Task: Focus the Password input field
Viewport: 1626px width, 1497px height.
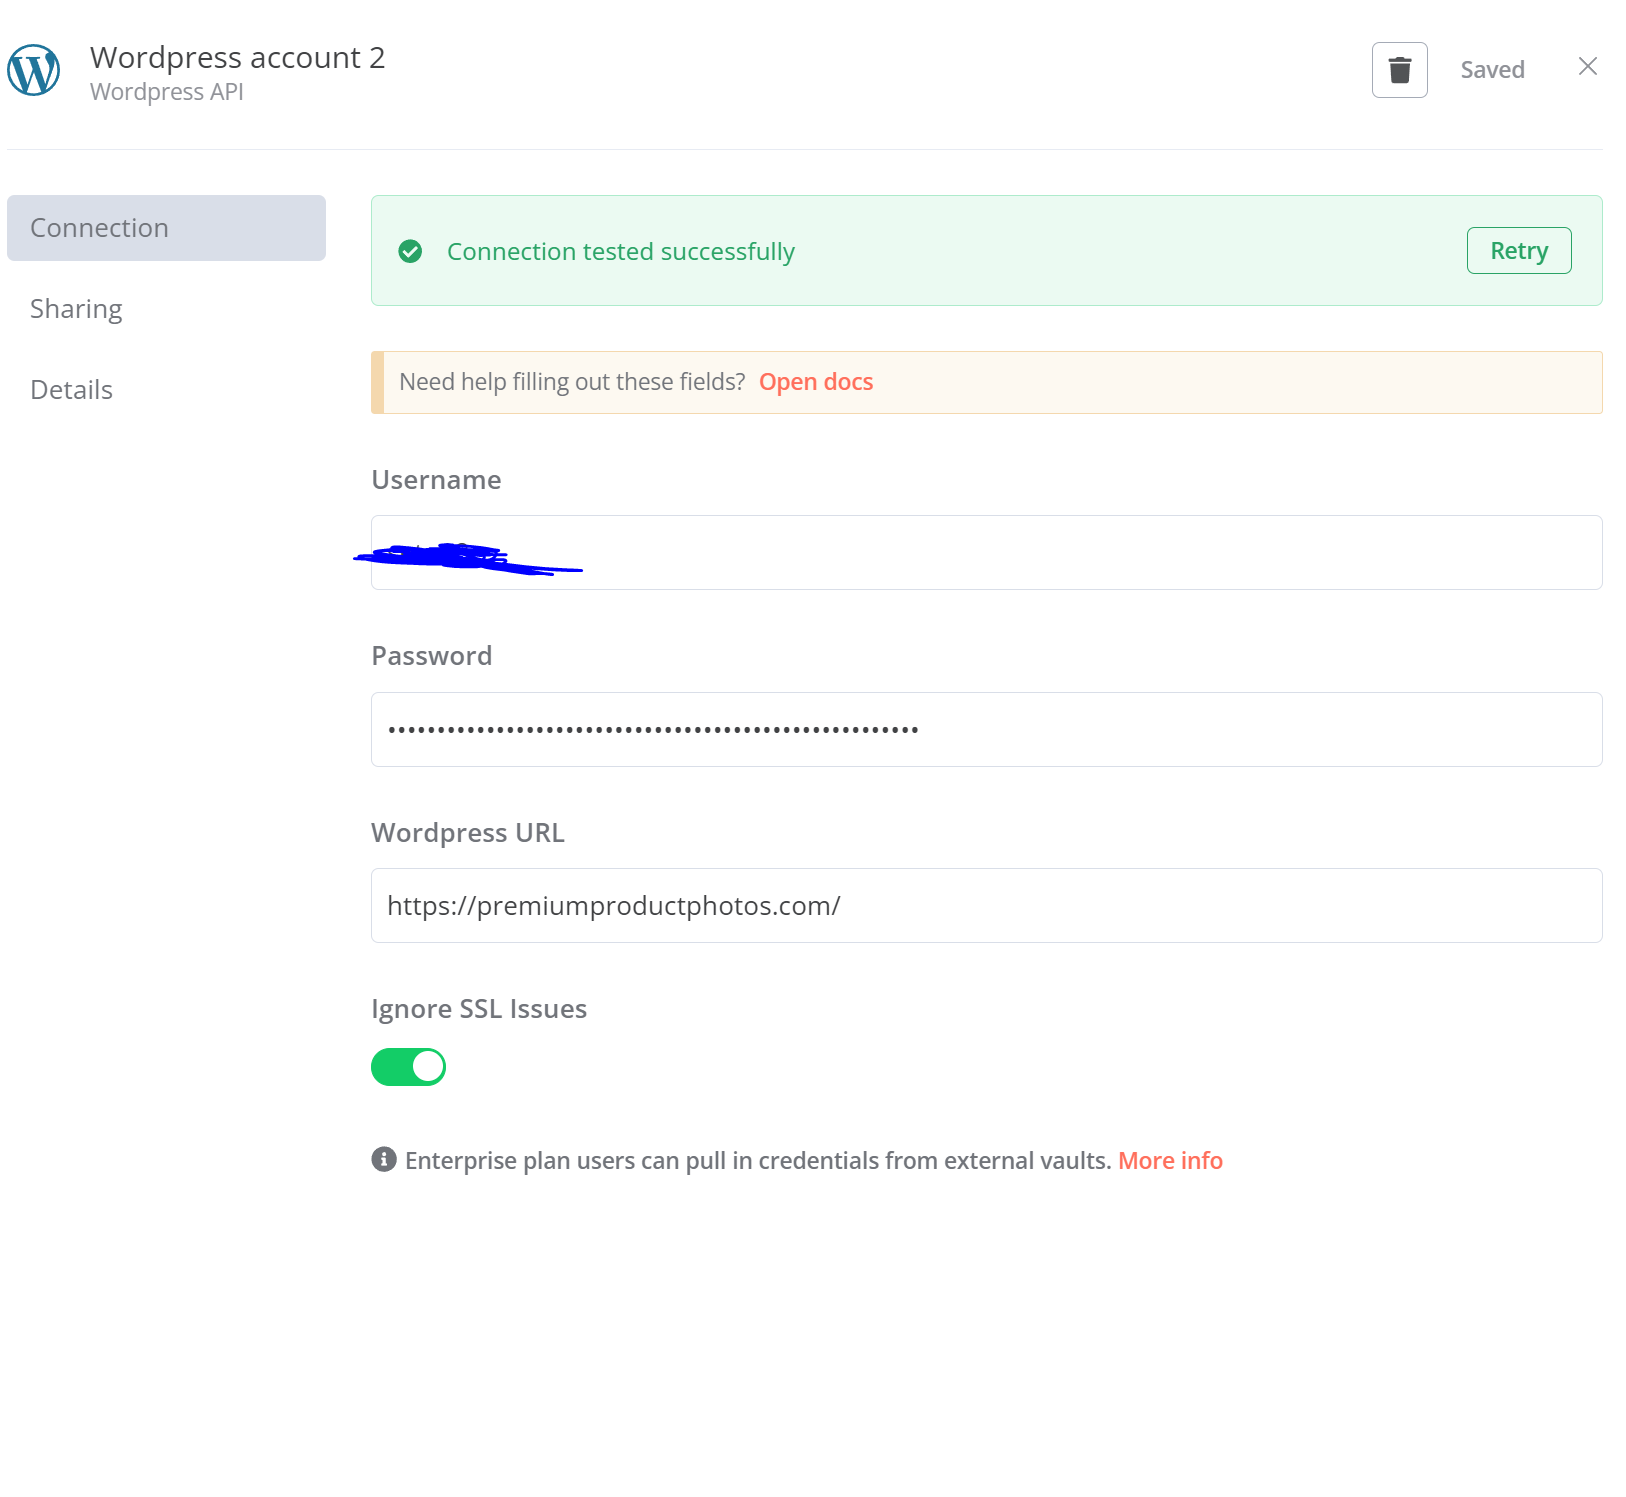Action: pos(986,730)
